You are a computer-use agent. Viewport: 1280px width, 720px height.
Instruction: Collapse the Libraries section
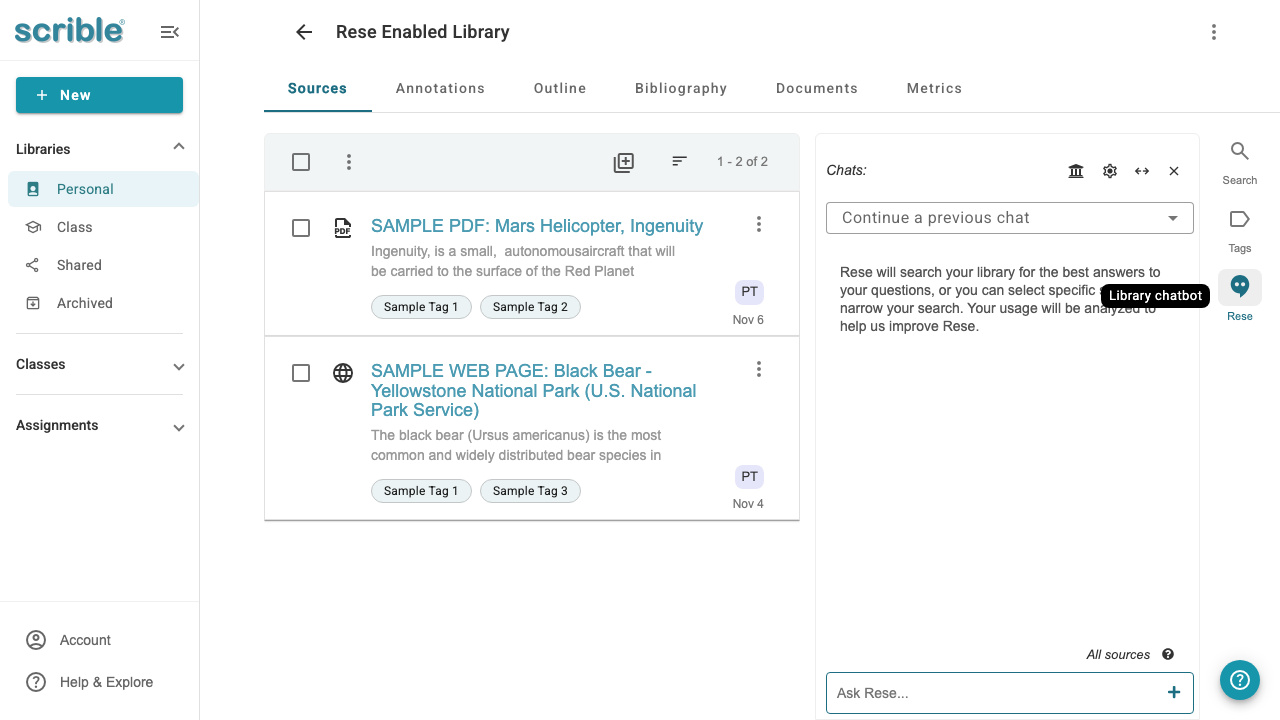(178, 146)
